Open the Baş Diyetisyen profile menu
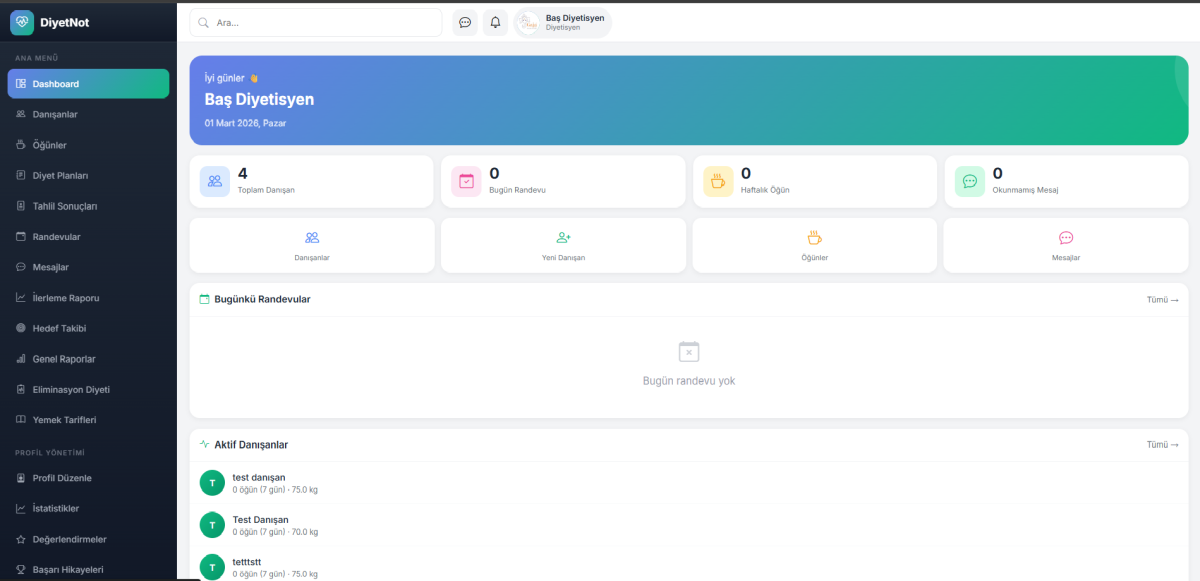Image resolution: width=1200 pixels, height=581 pixels. pos(562,22)
